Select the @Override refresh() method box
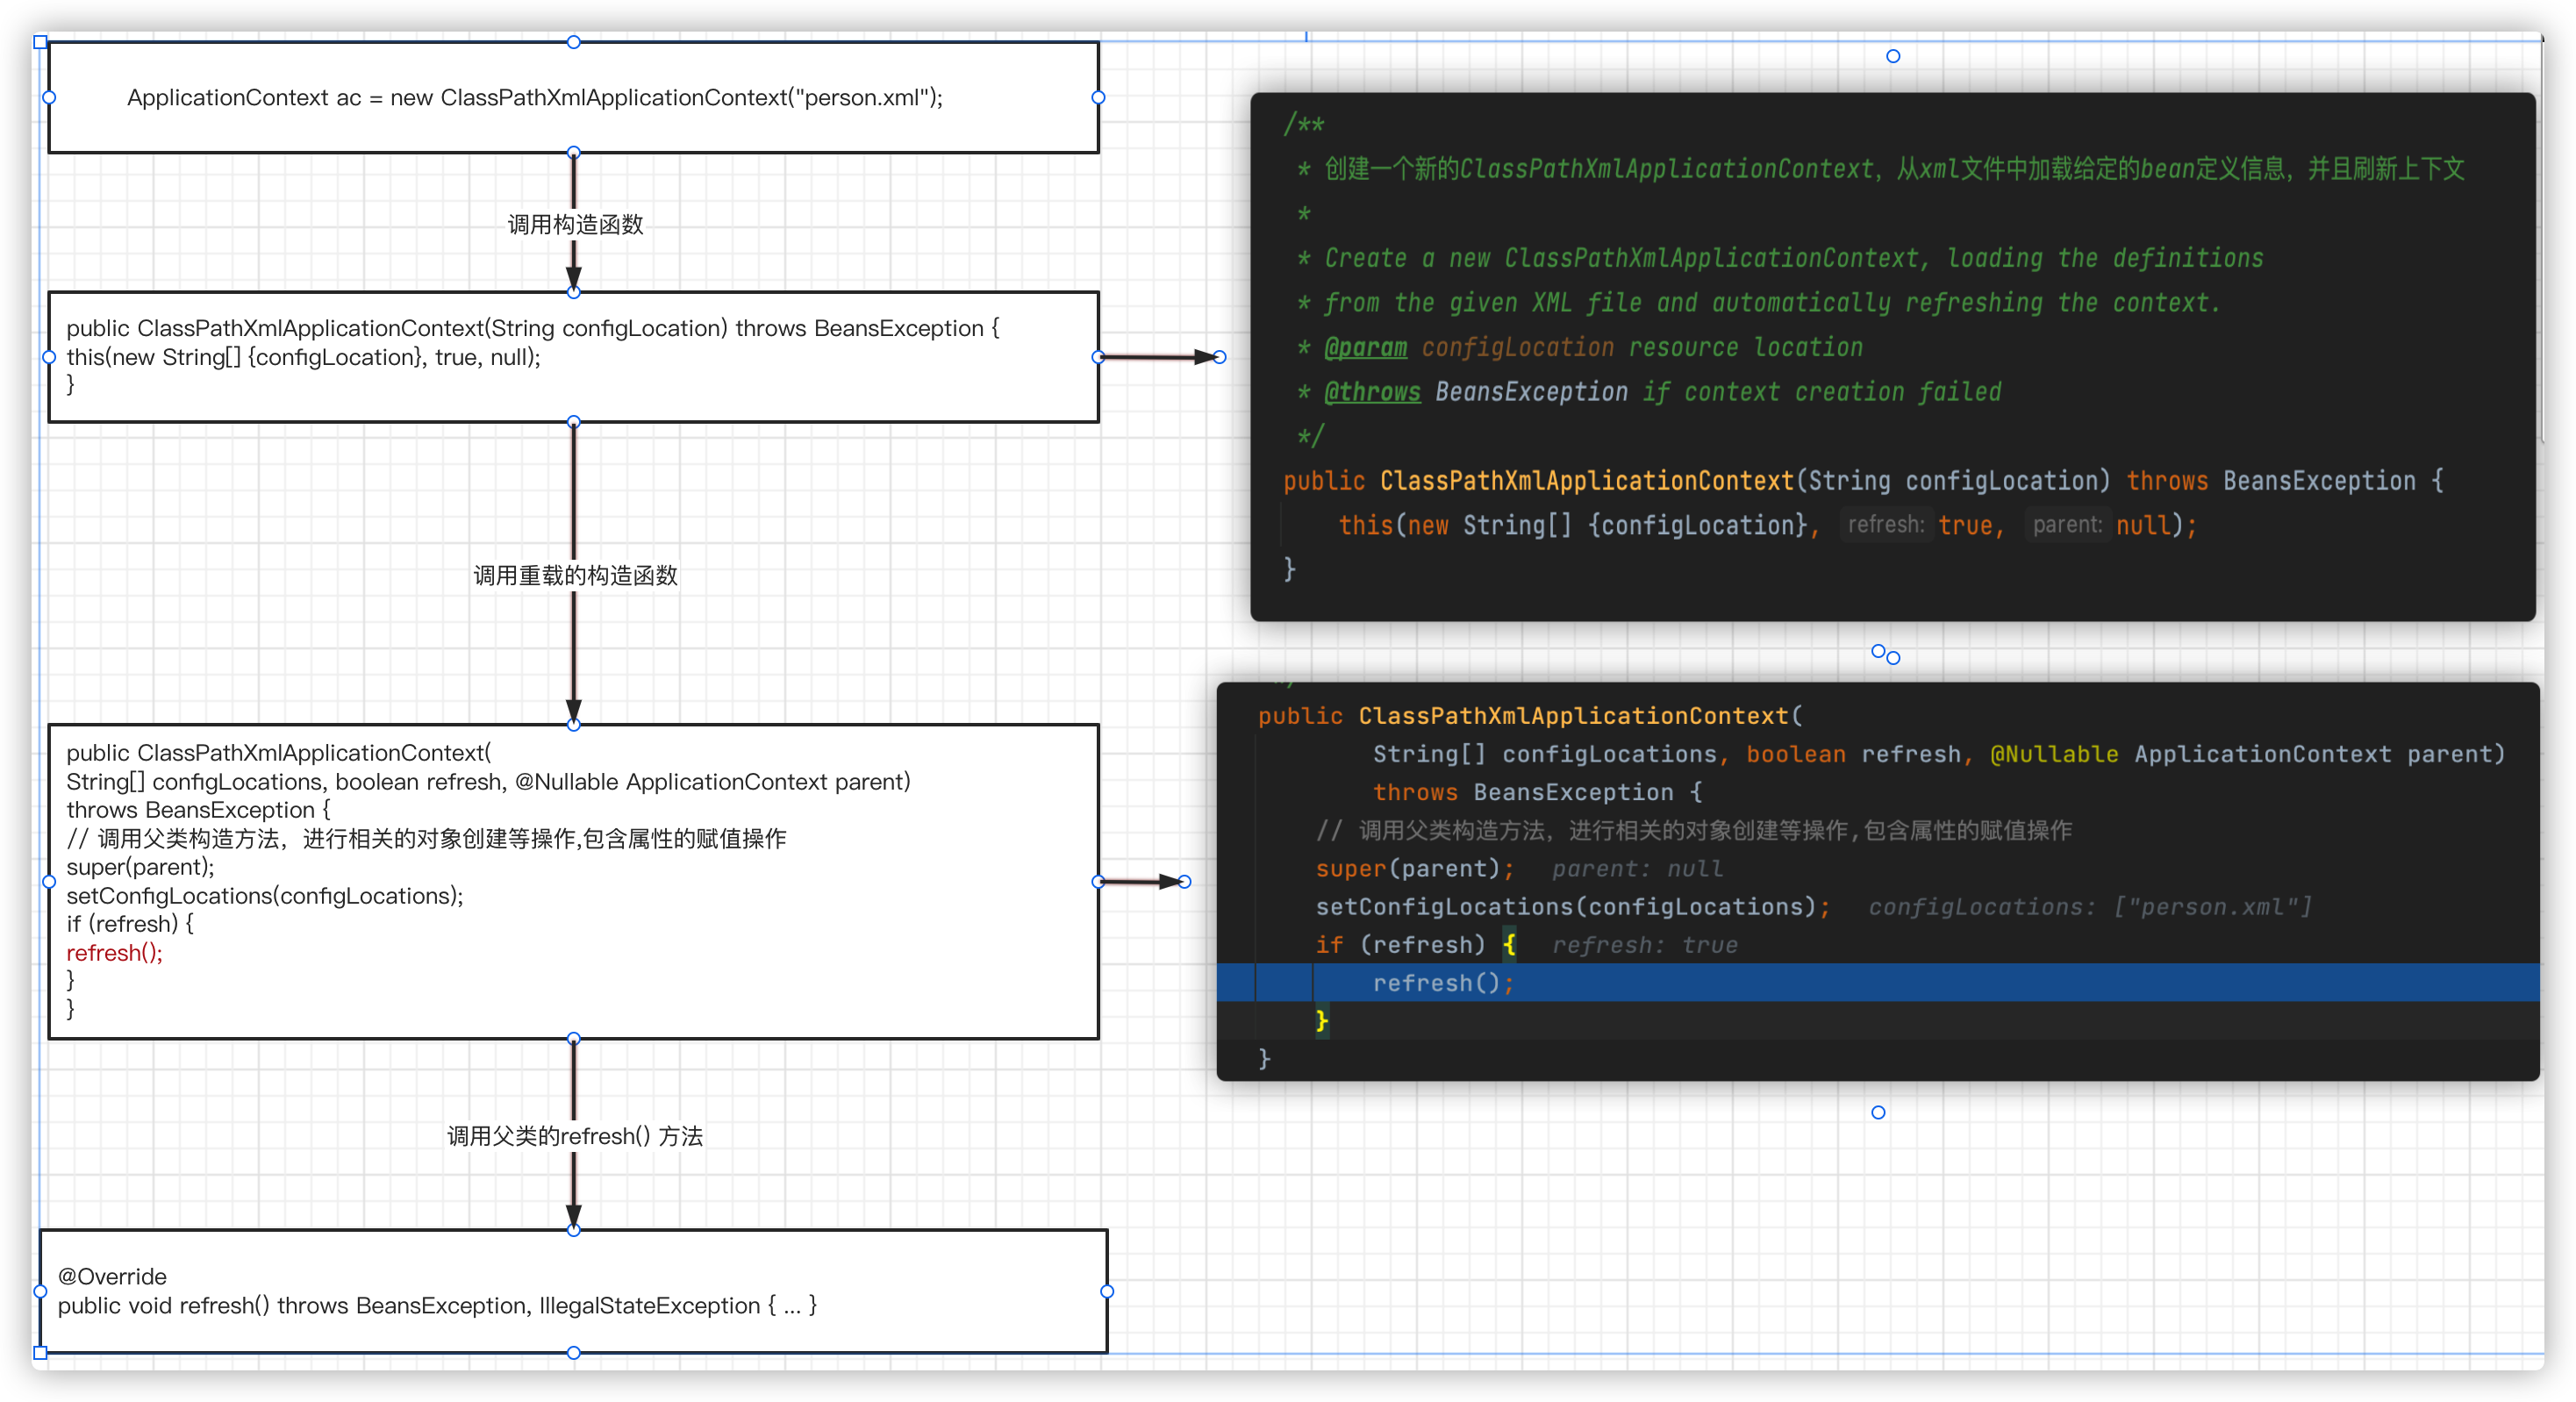This screenshot has height=1402, width=2576. click(x=573, y=1291)
